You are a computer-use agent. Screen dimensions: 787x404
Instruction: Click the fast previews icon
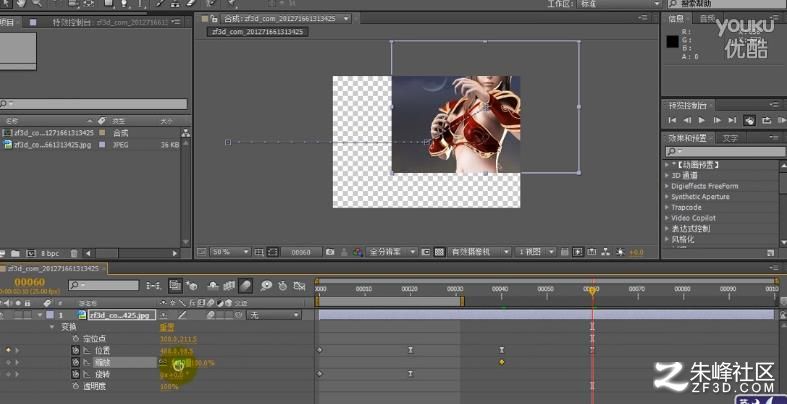[x=578, y=252]
